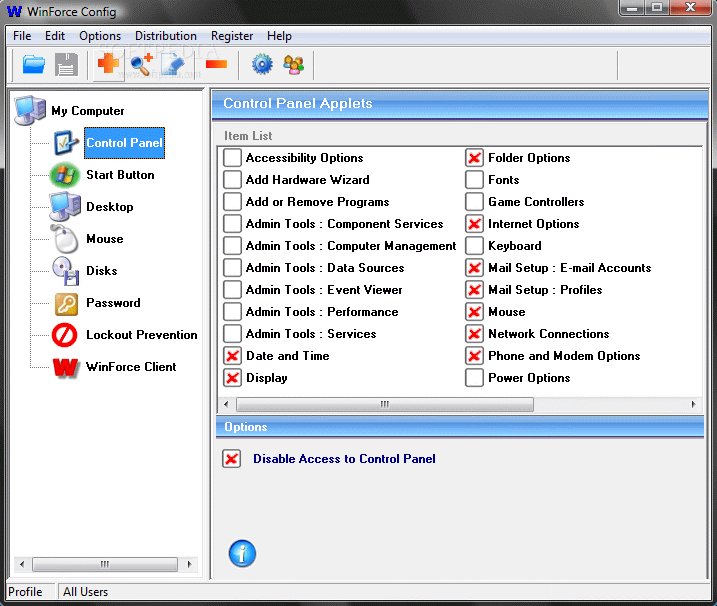Click the WinForce Client red W icon
The image size is (717, 606).
65,367
